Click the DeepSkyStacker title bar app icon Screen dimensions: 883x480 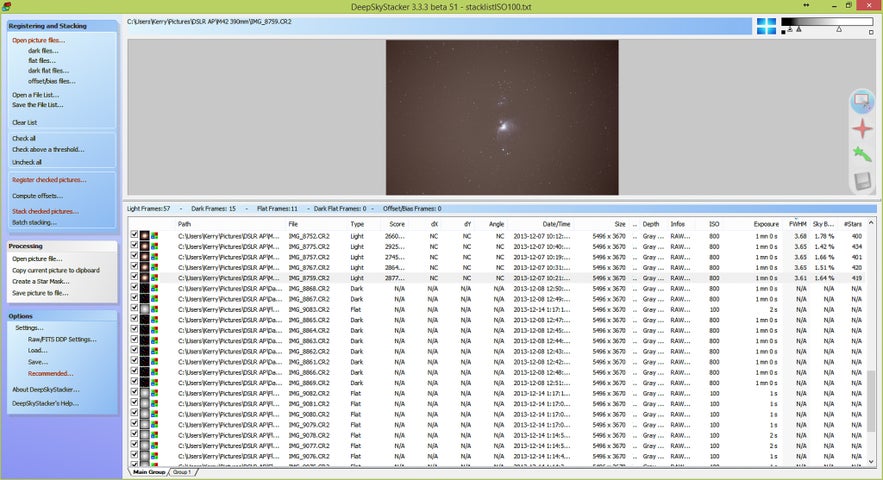tap(5, 6)
